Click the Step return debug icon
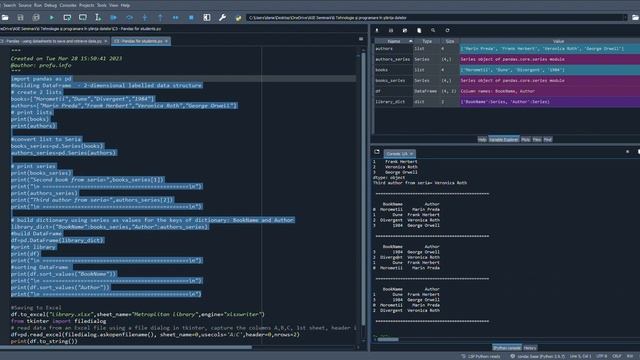640x360 pixels. tap(160, 18)
